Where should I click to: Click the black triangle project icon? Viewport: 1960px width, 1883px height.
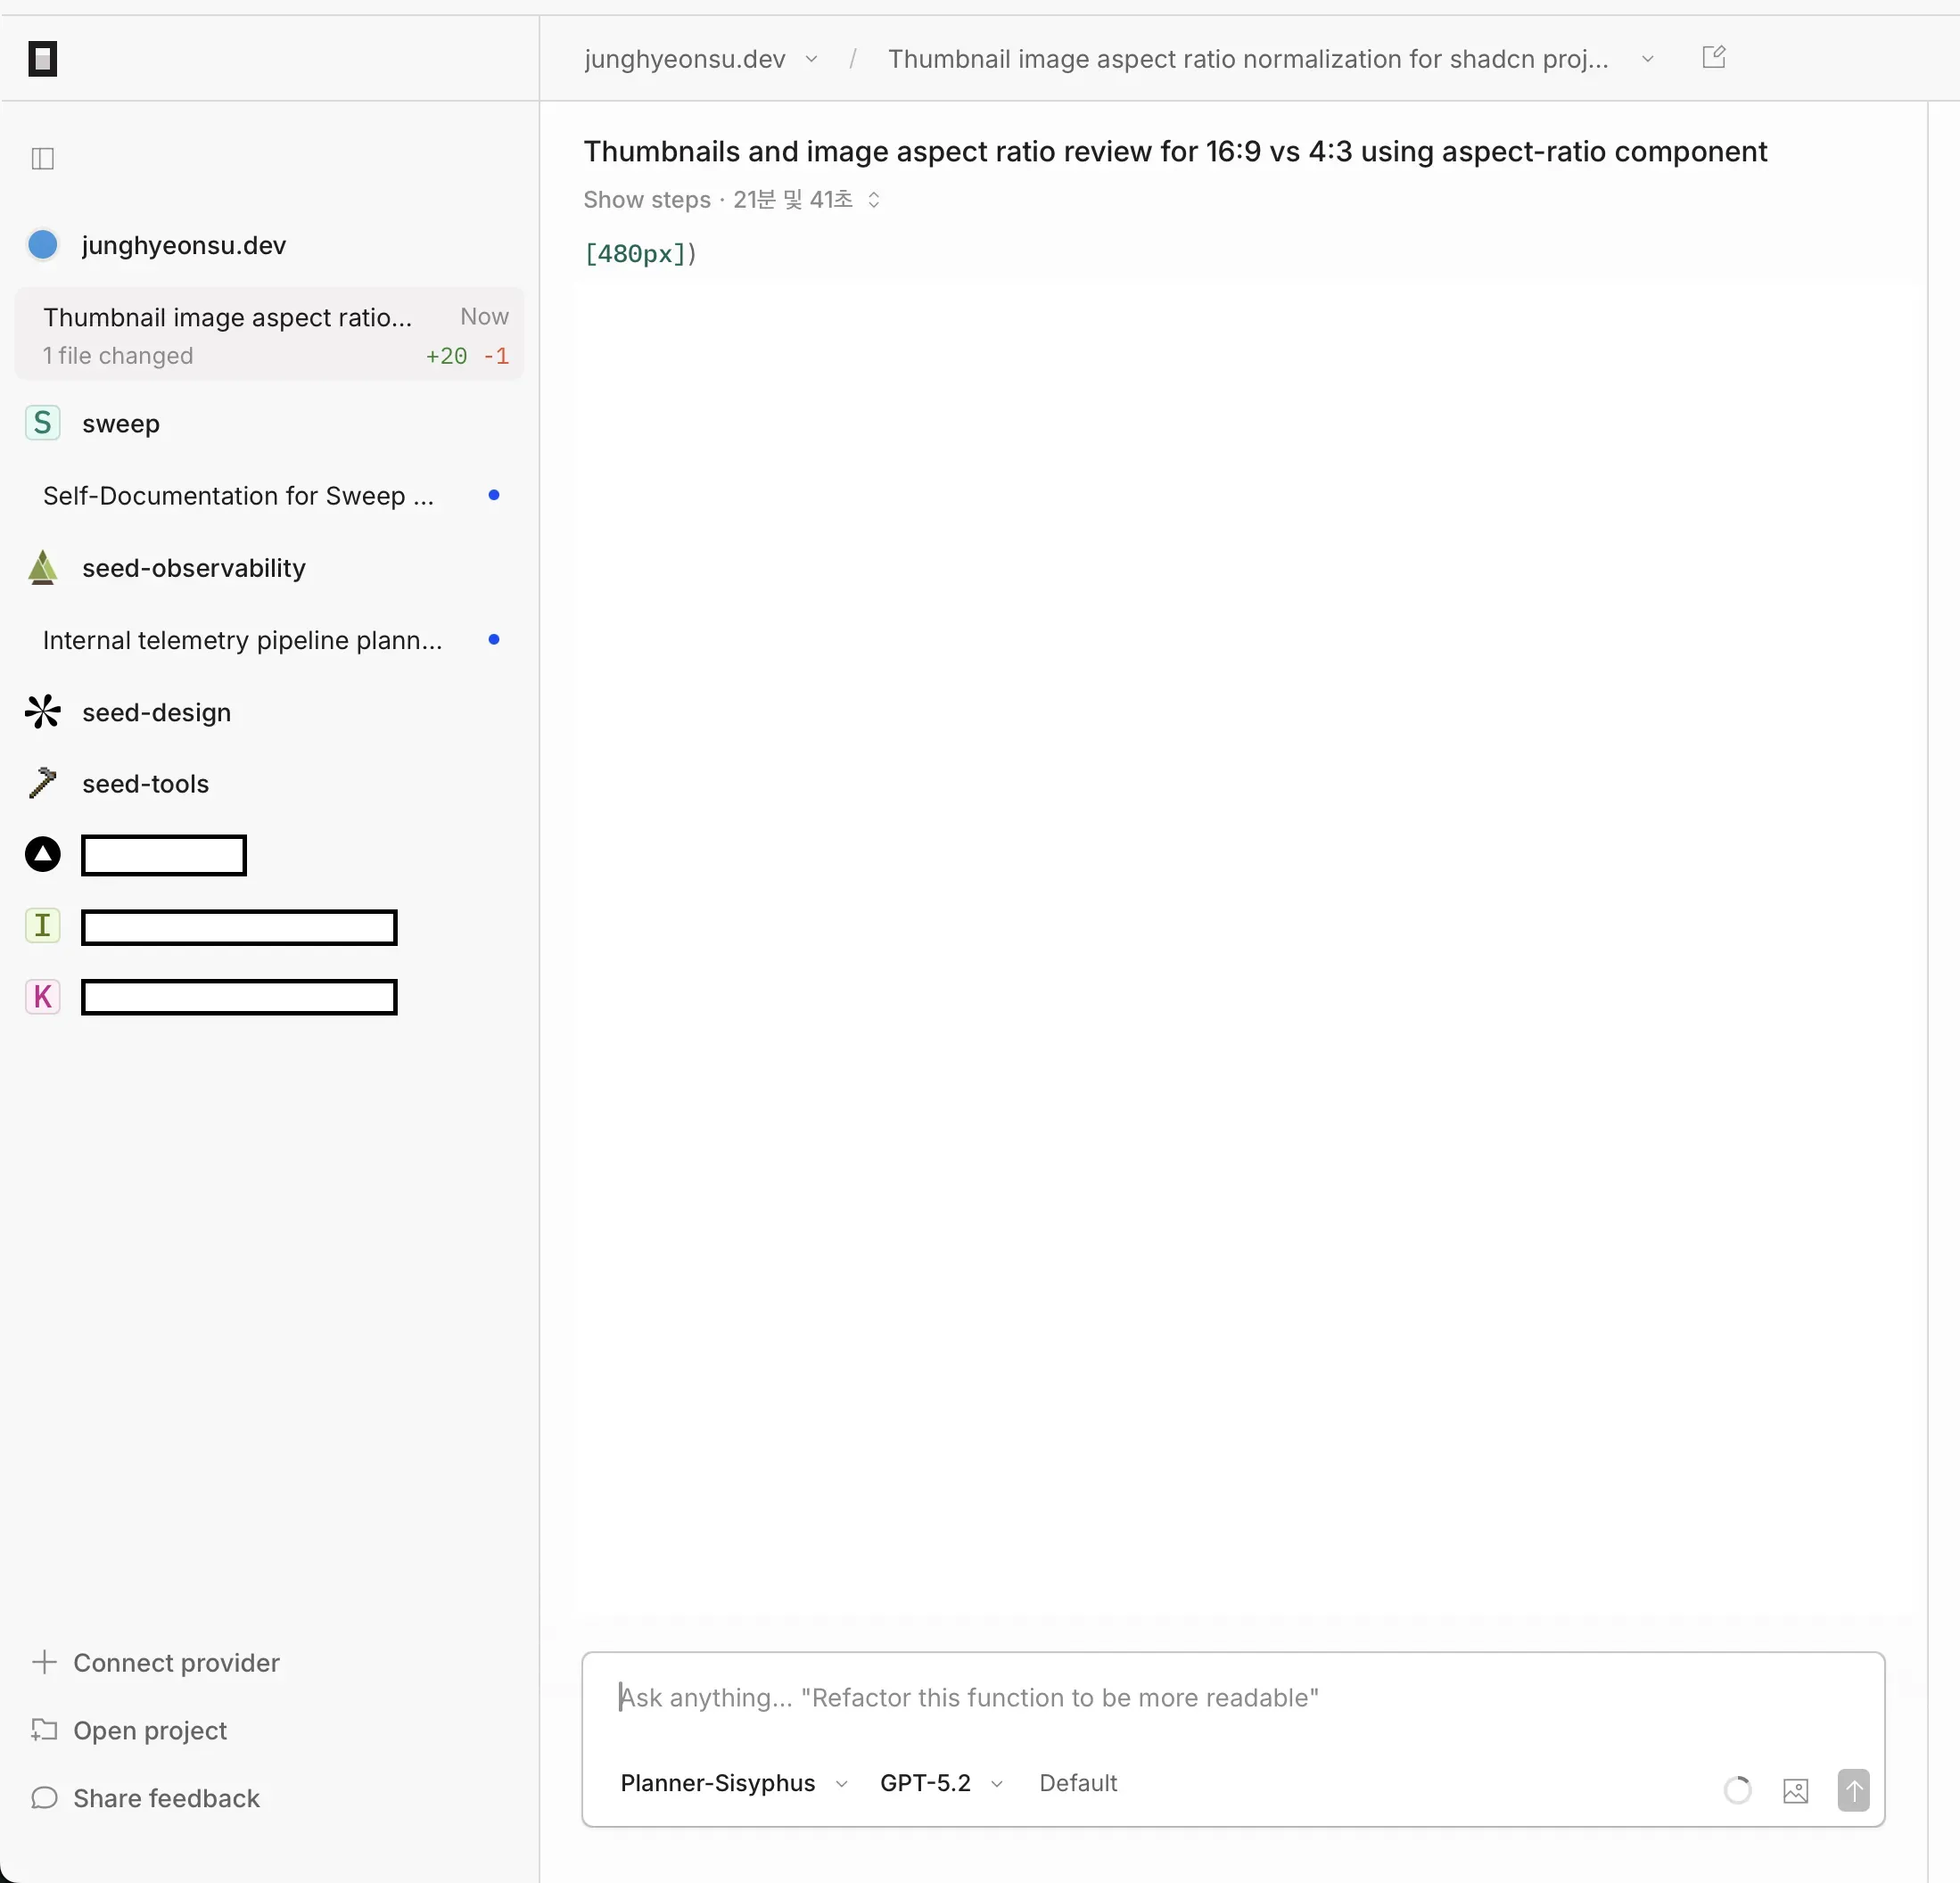pos(43,855)
